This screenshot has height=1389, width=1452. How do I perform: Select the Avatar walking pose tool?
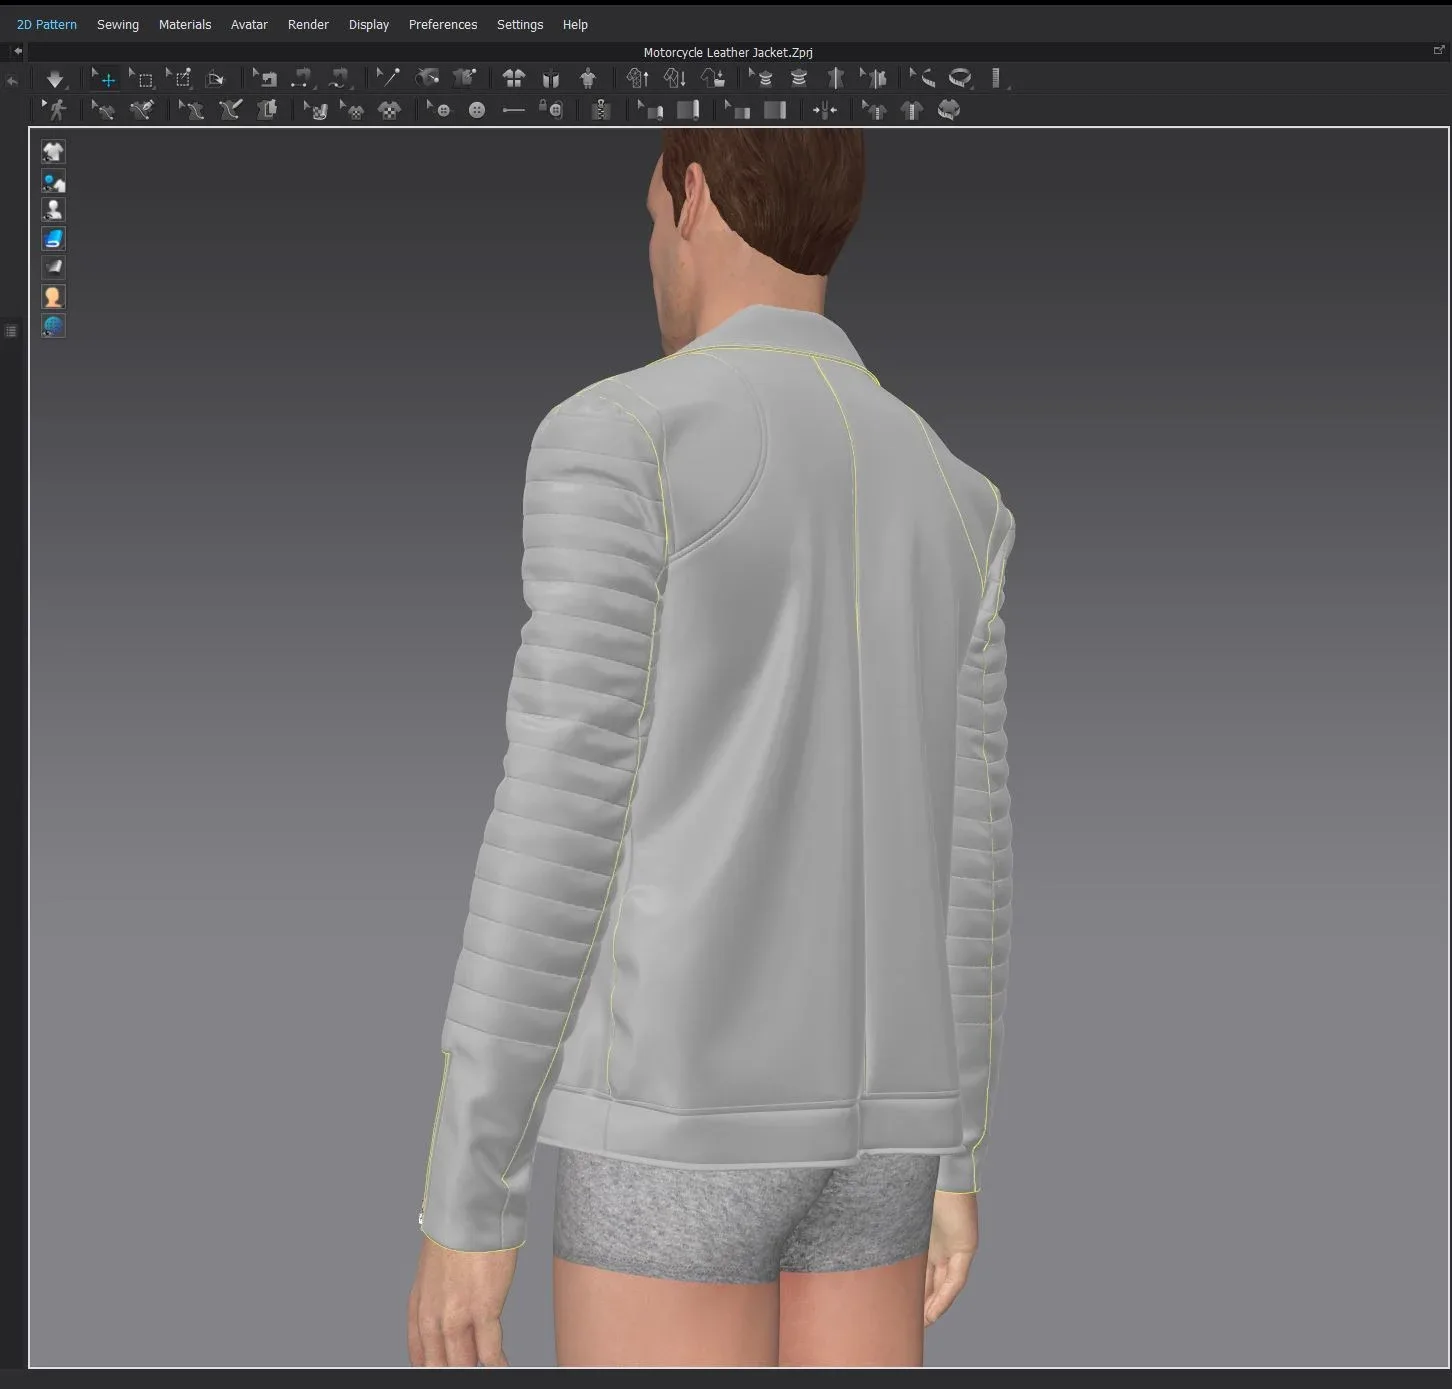point(54,110)
